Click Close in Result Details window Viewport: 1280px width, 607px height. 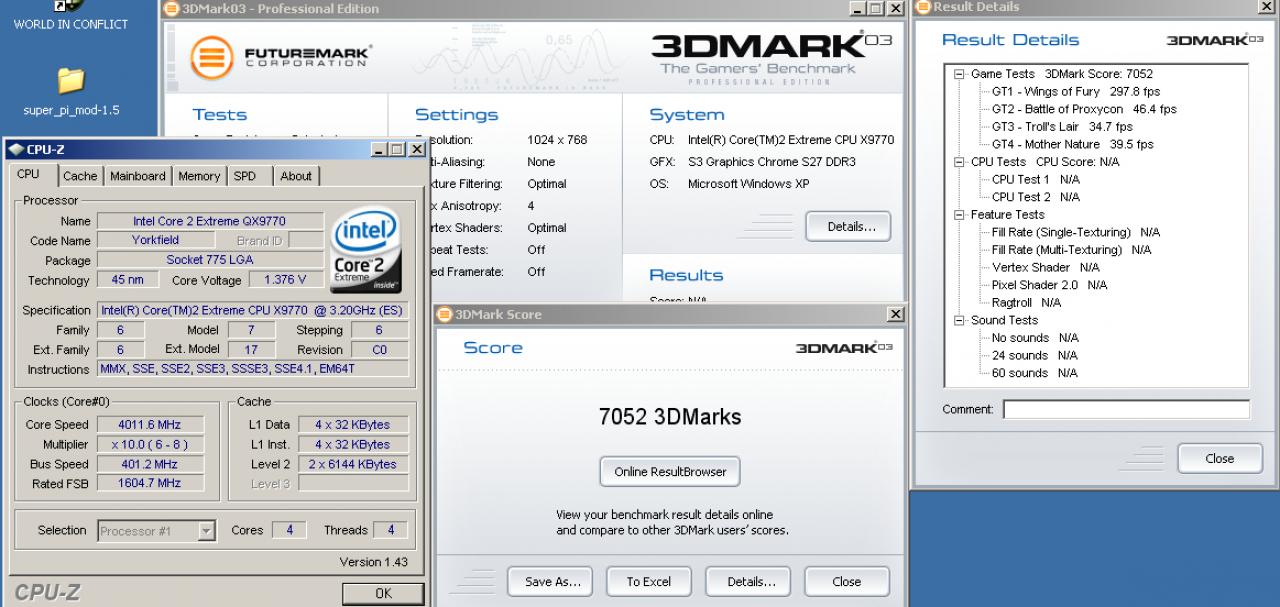coord(1220,458)
